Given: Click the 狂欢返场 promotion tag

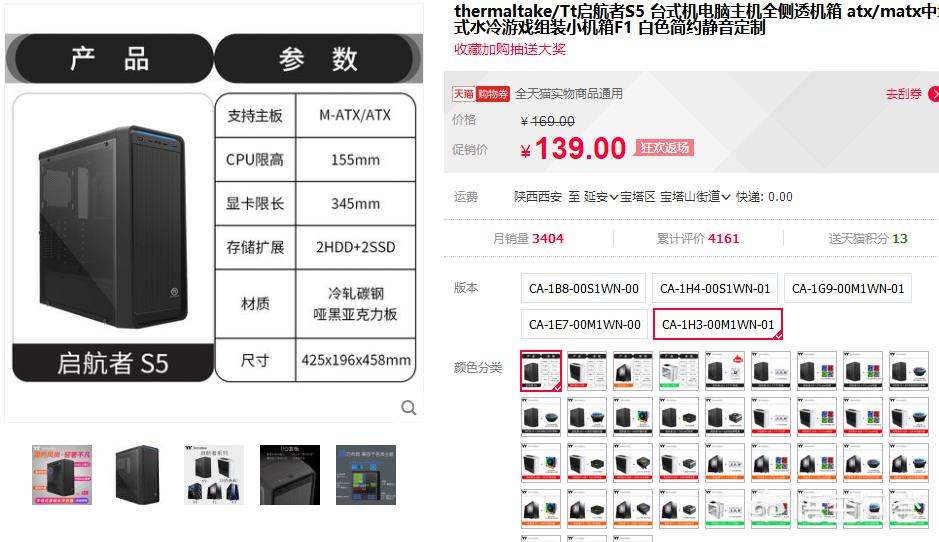Looking at the screenshot, I should click(x=664, y=147).
